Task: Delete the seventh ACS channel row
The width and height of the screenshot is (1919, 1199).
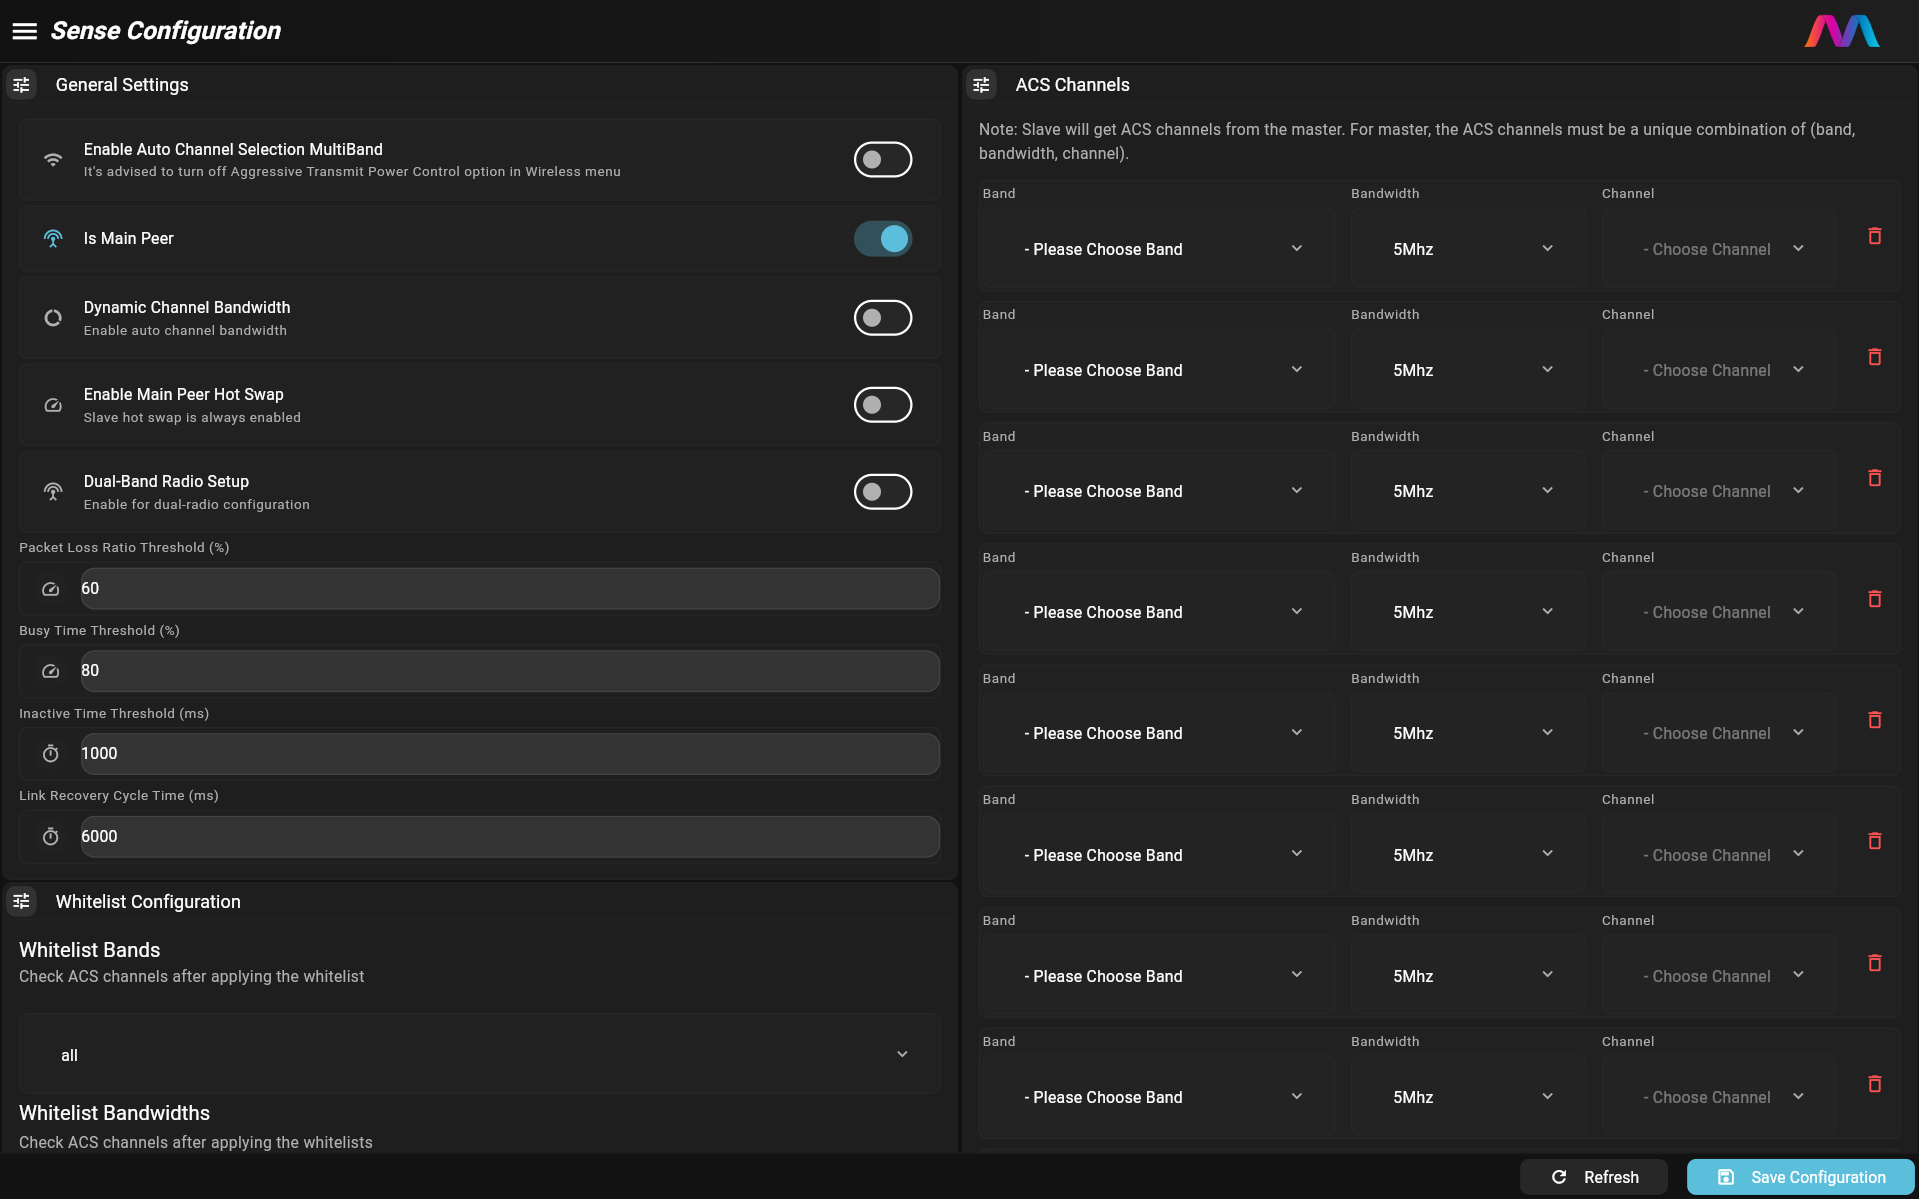Action: (x=1875, y=963)
